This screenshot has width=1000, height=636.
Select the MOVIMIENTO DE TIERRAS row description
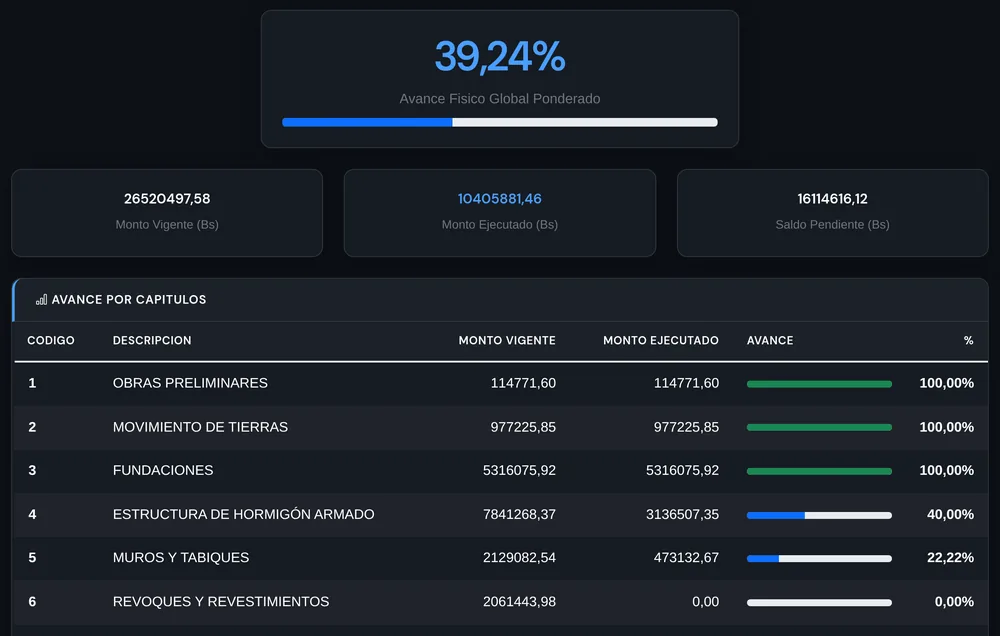coord(200,427)
